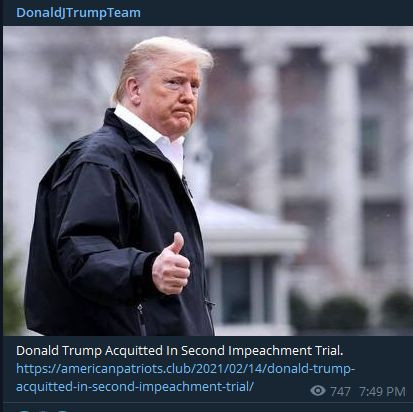413x412 pixels.
Task: Click the header bar beside channel name
Action: click(x=277, y=13)
